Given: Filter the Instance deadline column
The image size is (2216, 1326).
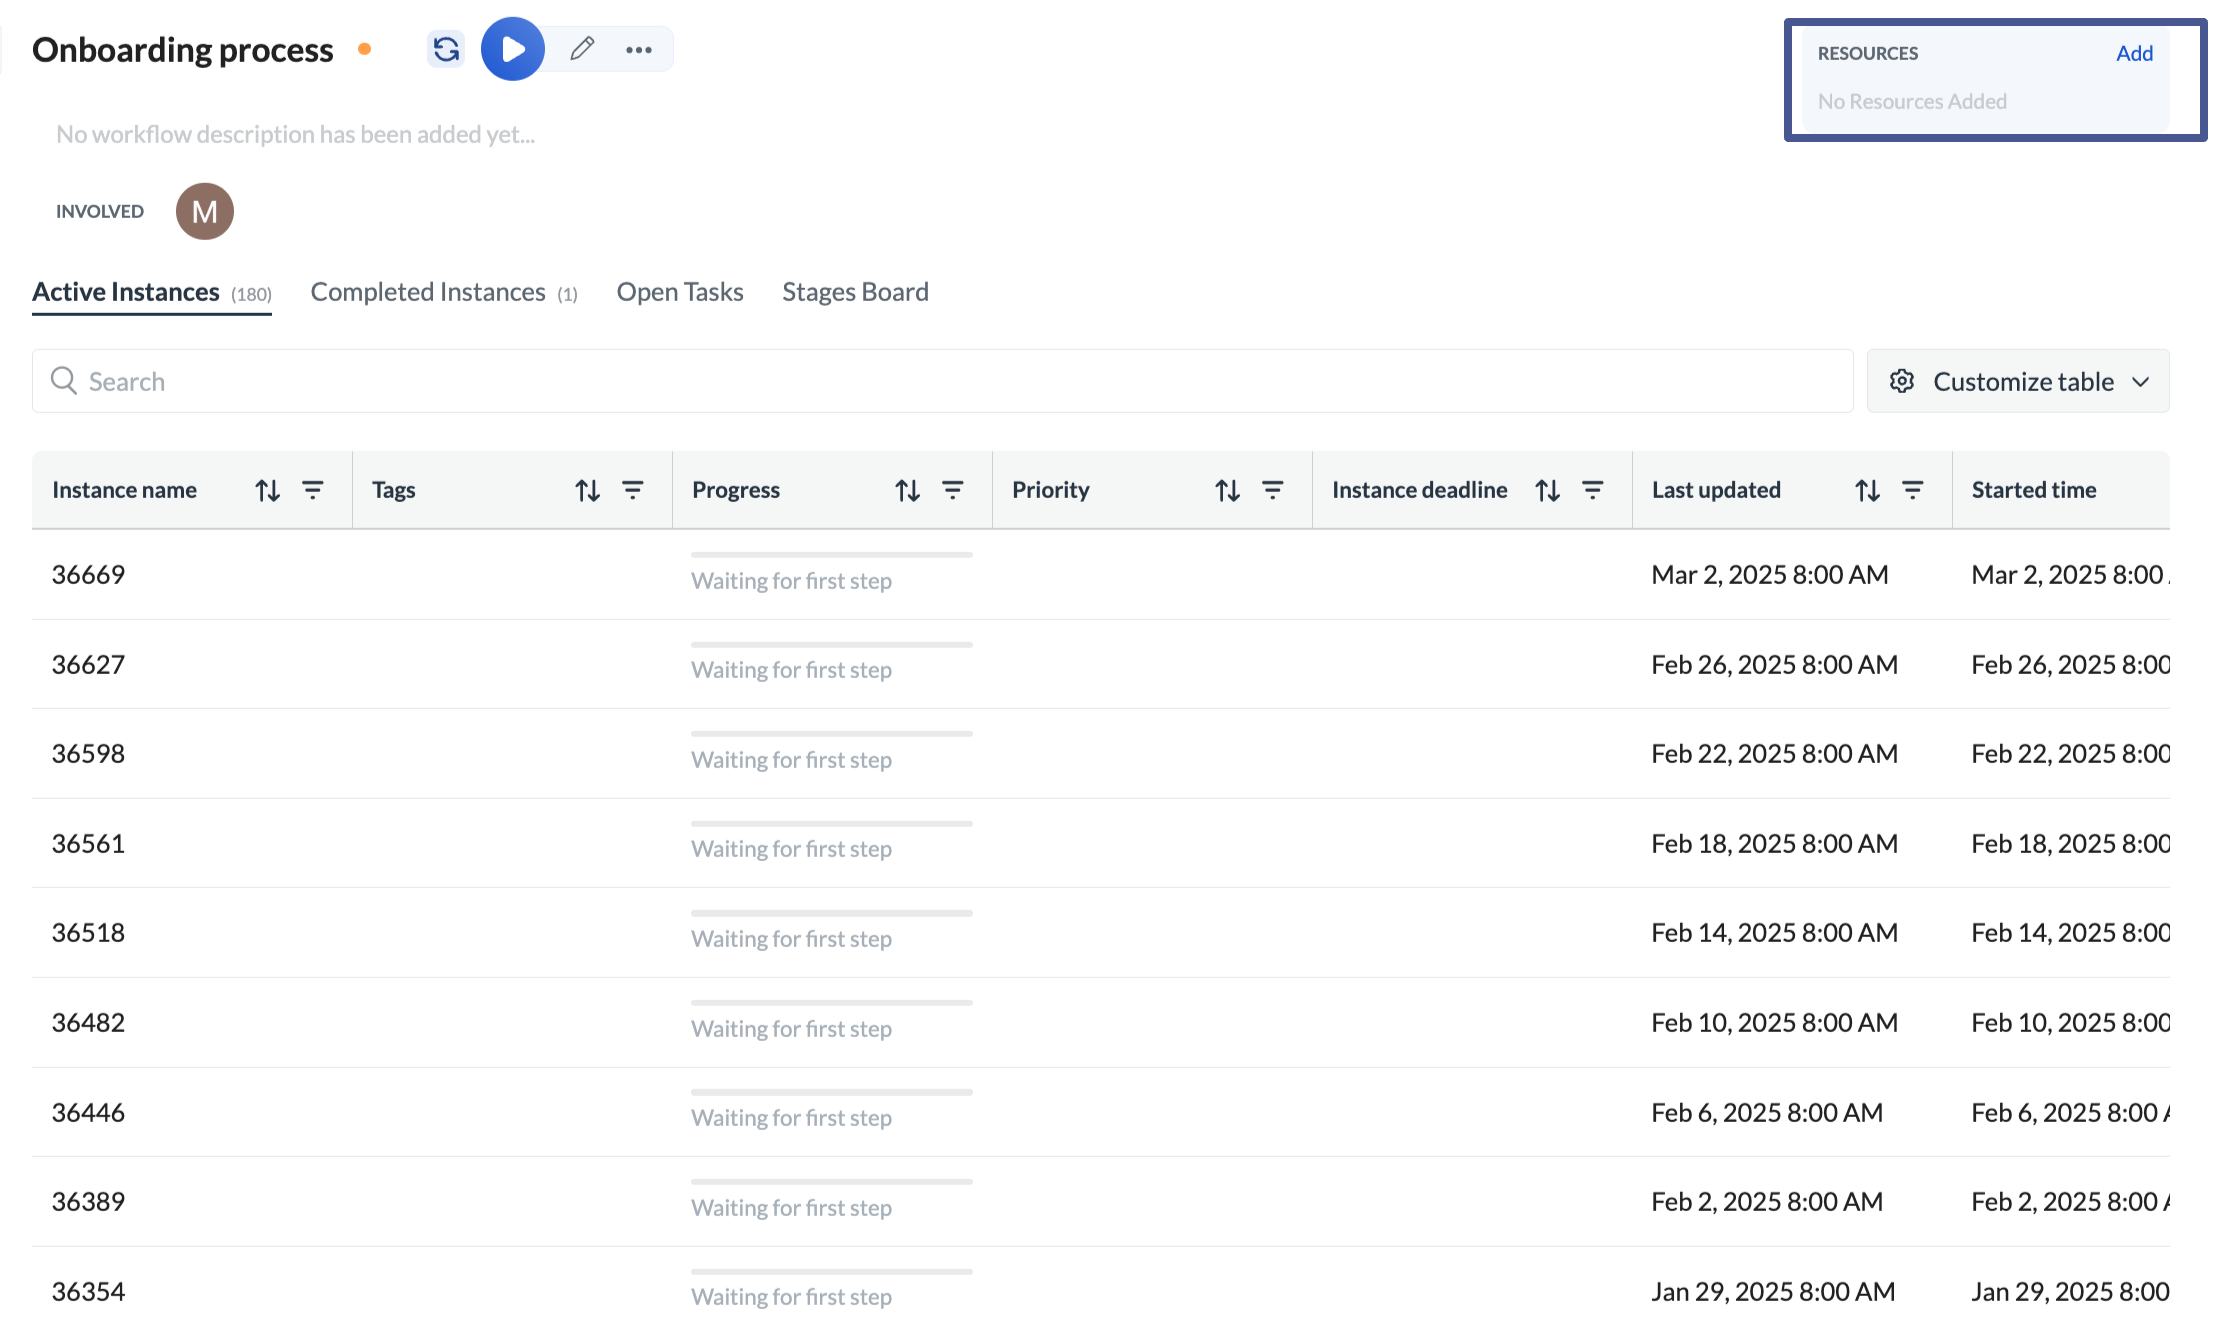Looking at the screenshot, I should point(1593,490).
